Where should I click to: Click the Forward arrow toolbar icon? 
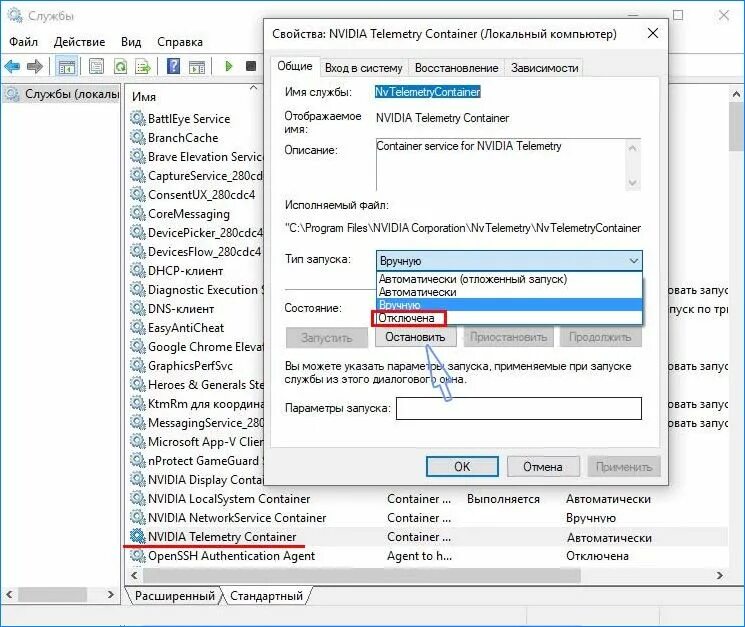35,66
